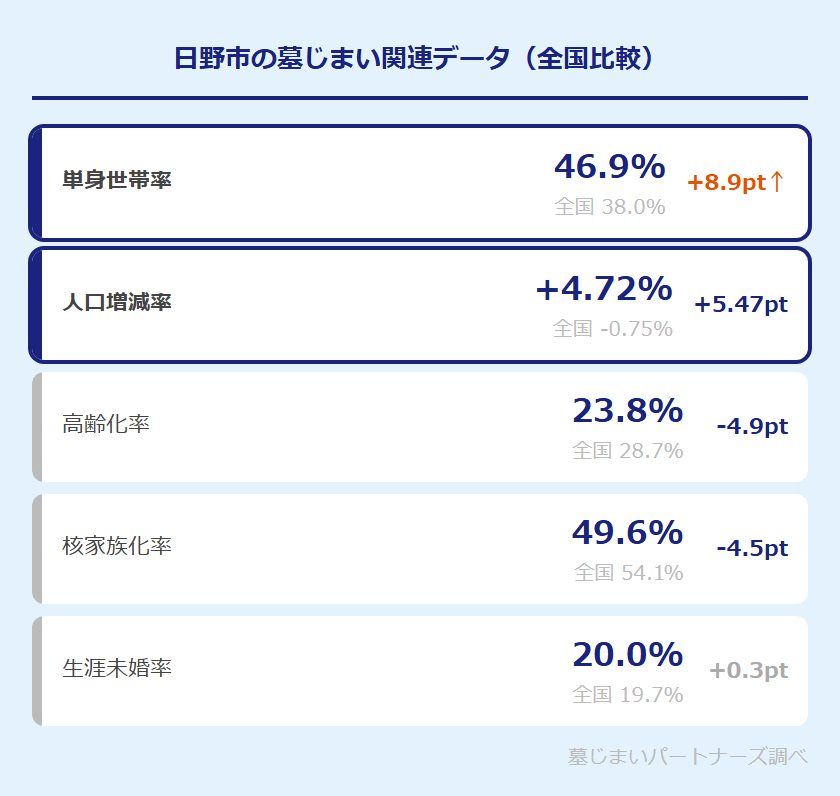Click the 23.8% value
Image resolution: width=840 pixels, height=796 pixels.
click(x=627, y=411)
